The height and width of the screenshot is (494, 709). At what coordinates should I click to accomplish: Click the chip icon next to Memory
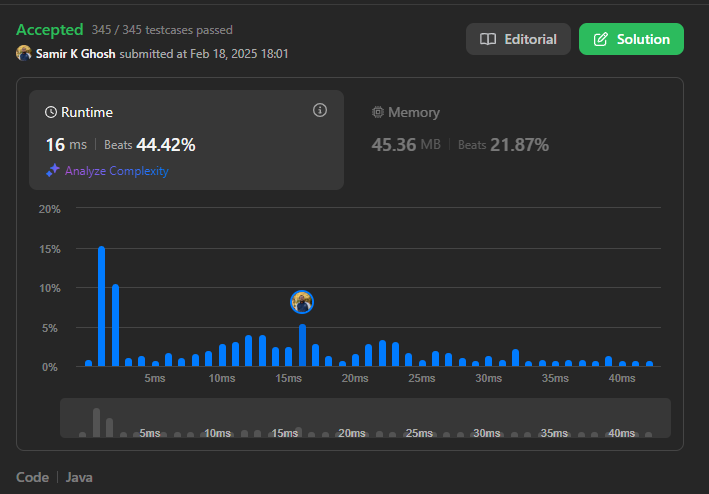pos(378,113)
